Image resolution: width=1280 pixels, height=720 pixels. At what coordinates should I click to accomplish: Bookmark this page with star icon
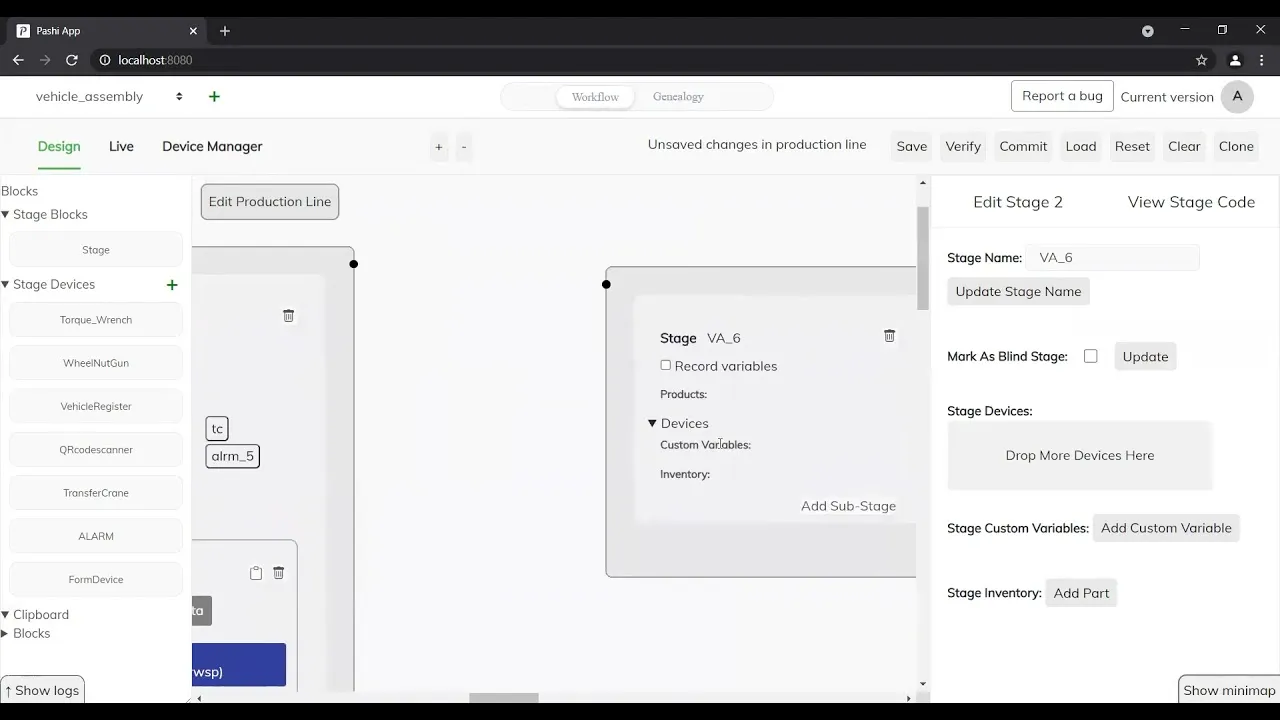pos(1202,60)
